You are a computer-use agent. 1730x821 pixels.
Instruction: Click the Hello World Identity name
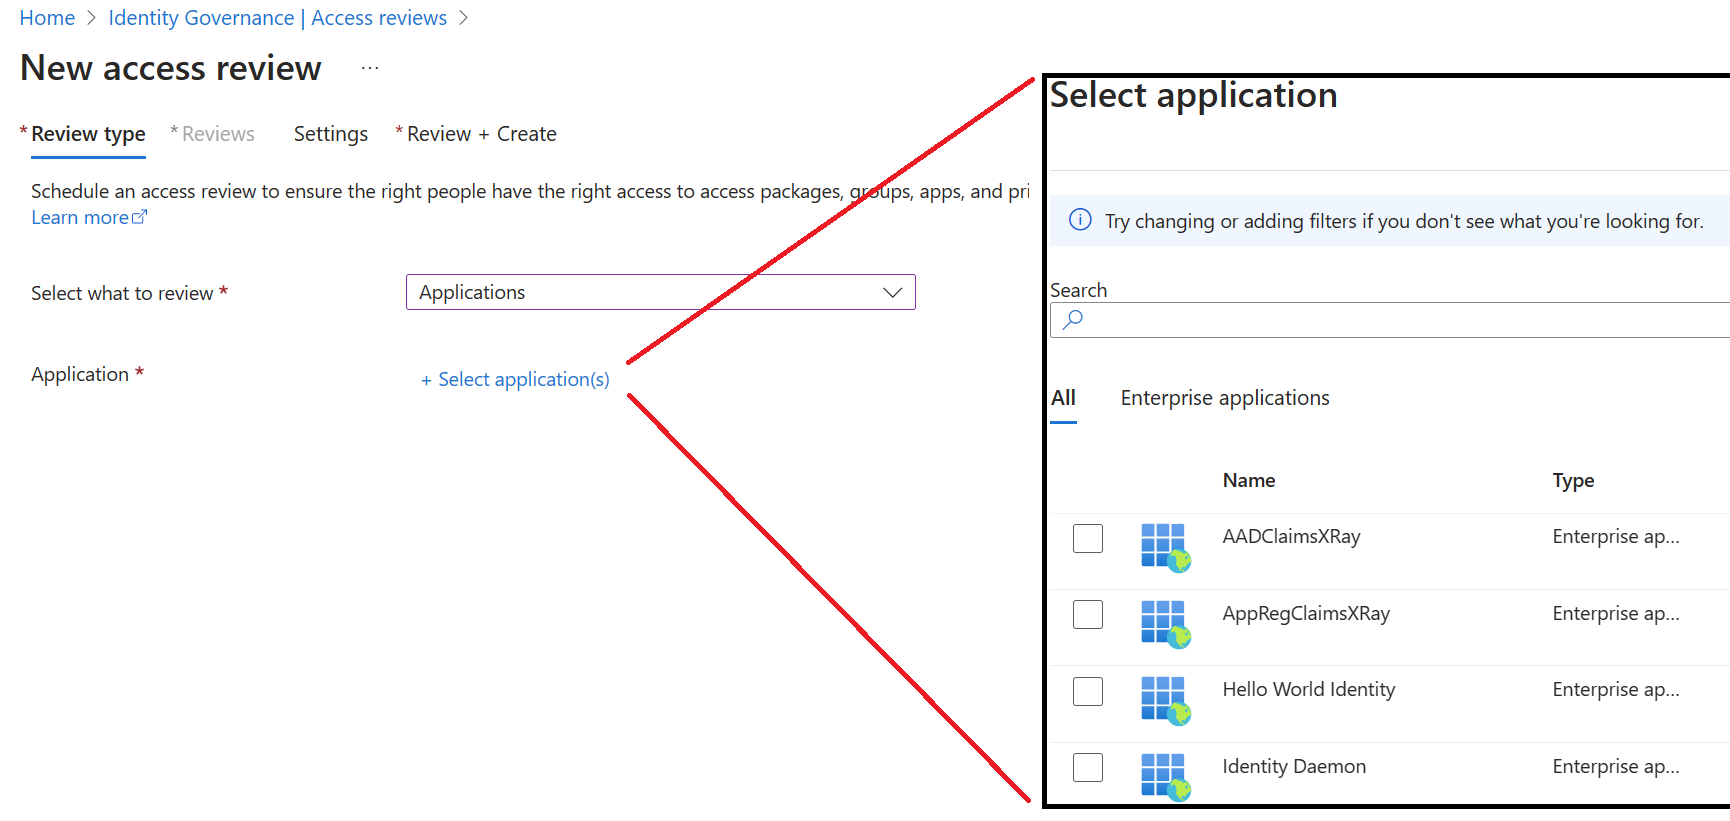1309,689
